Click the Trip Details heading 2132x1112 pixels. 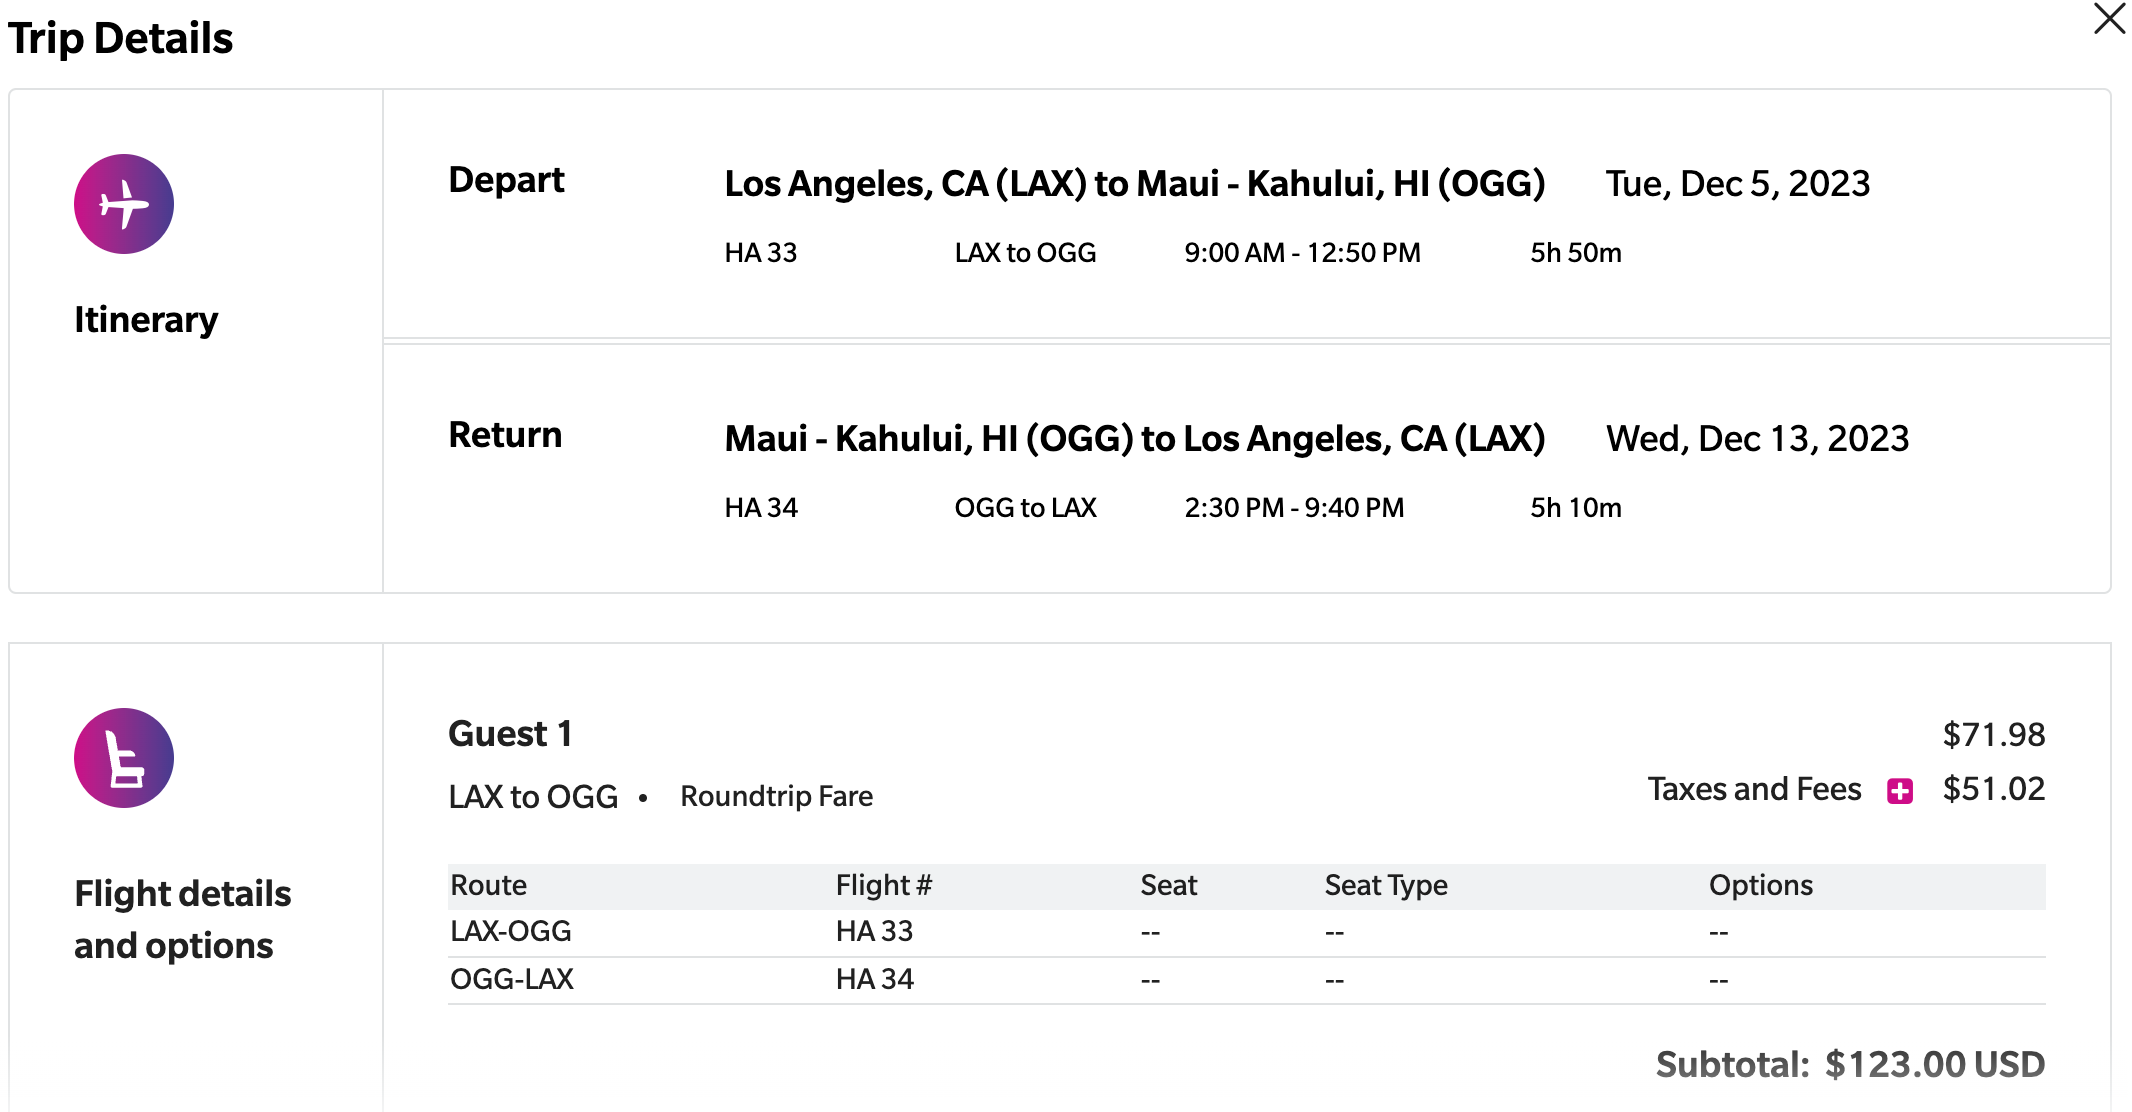[122, 38]
